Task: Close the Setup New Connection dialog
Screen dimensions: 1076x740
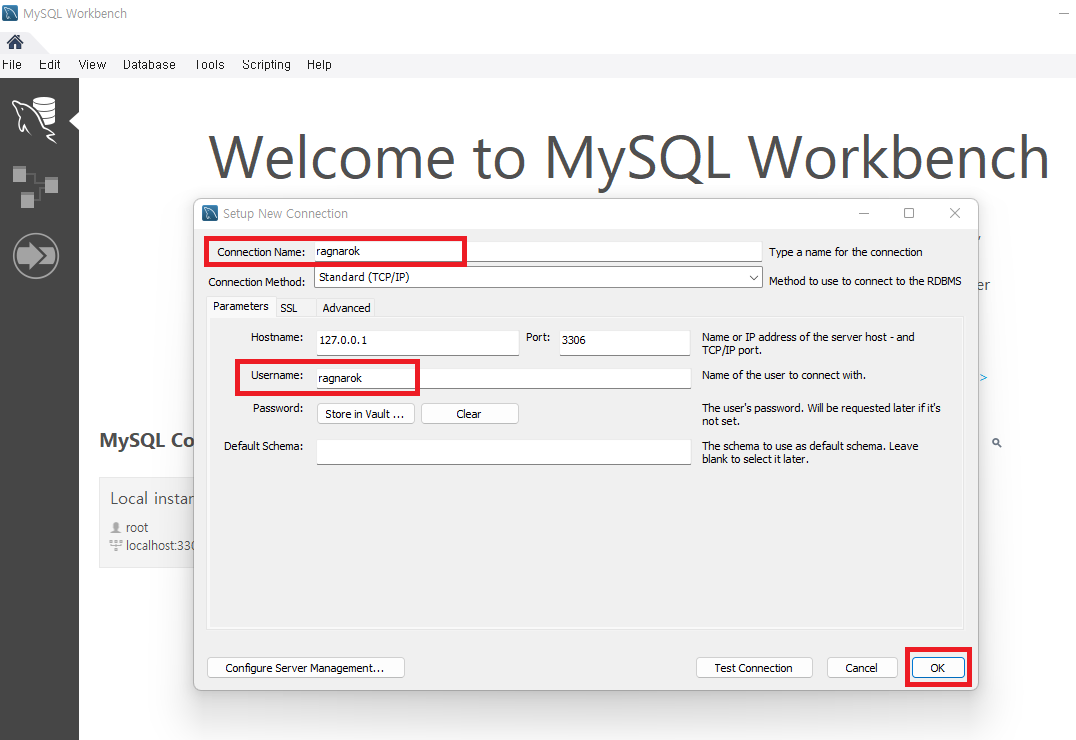Action: pyautogui.click(x=955, y=213)
